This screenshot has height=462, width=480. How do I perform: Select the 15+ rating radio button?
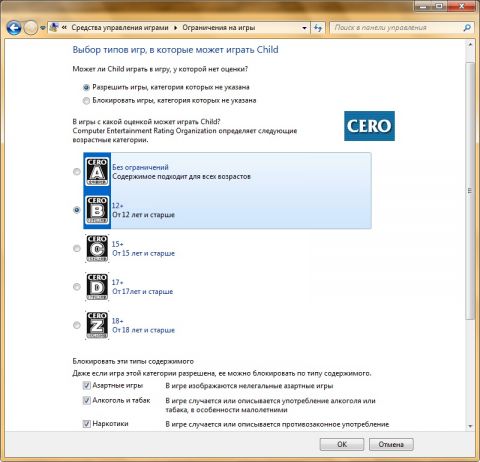77,248
